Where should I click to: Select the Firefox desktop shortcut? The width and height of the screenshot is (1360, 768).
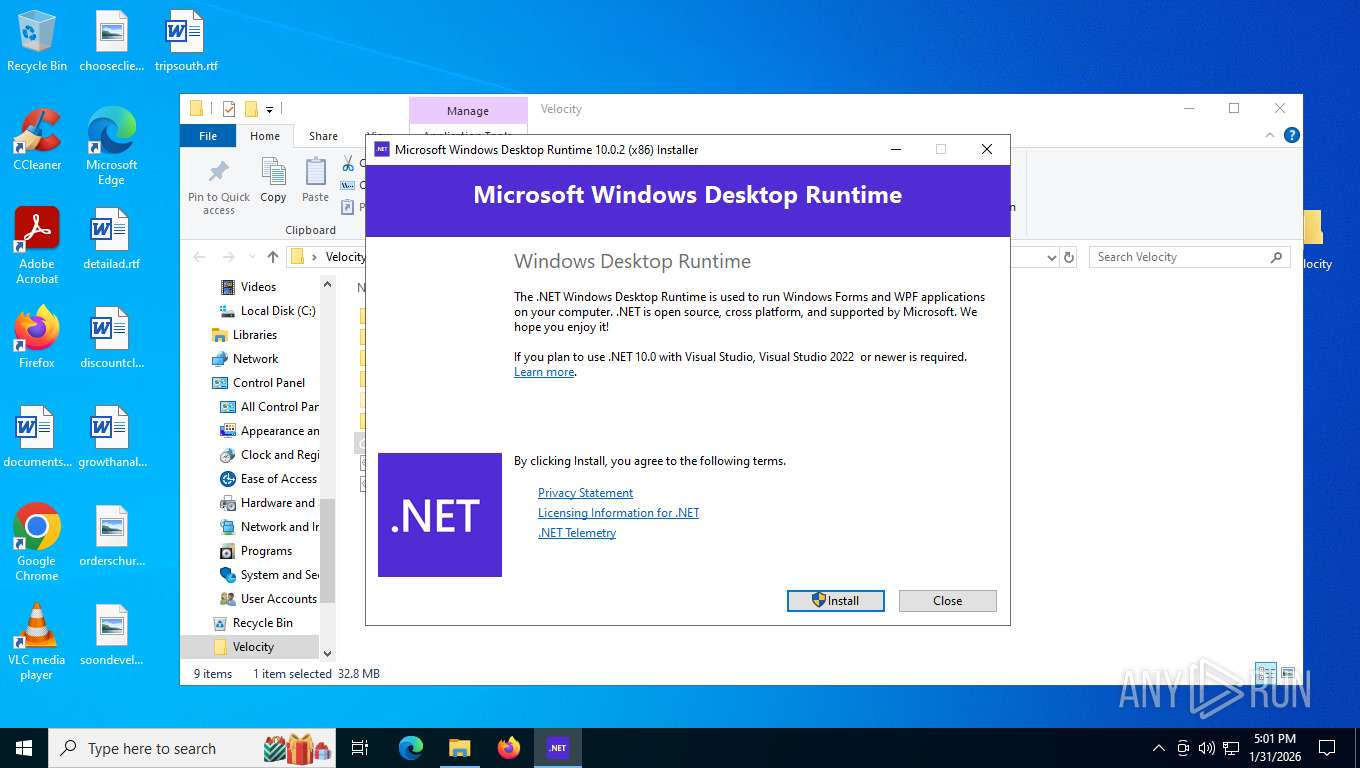(37, 337)
